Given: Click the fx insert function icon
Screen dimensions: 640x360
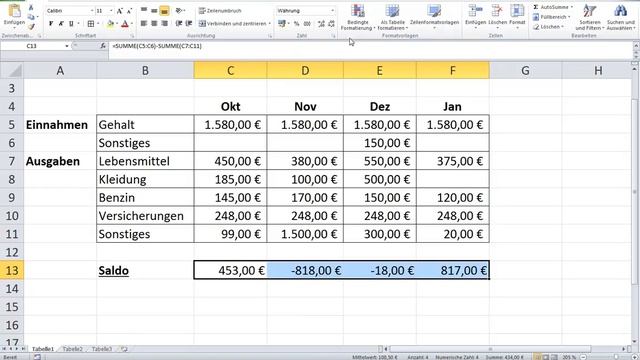Looking at the screenshot, I should tap(103, 46).
